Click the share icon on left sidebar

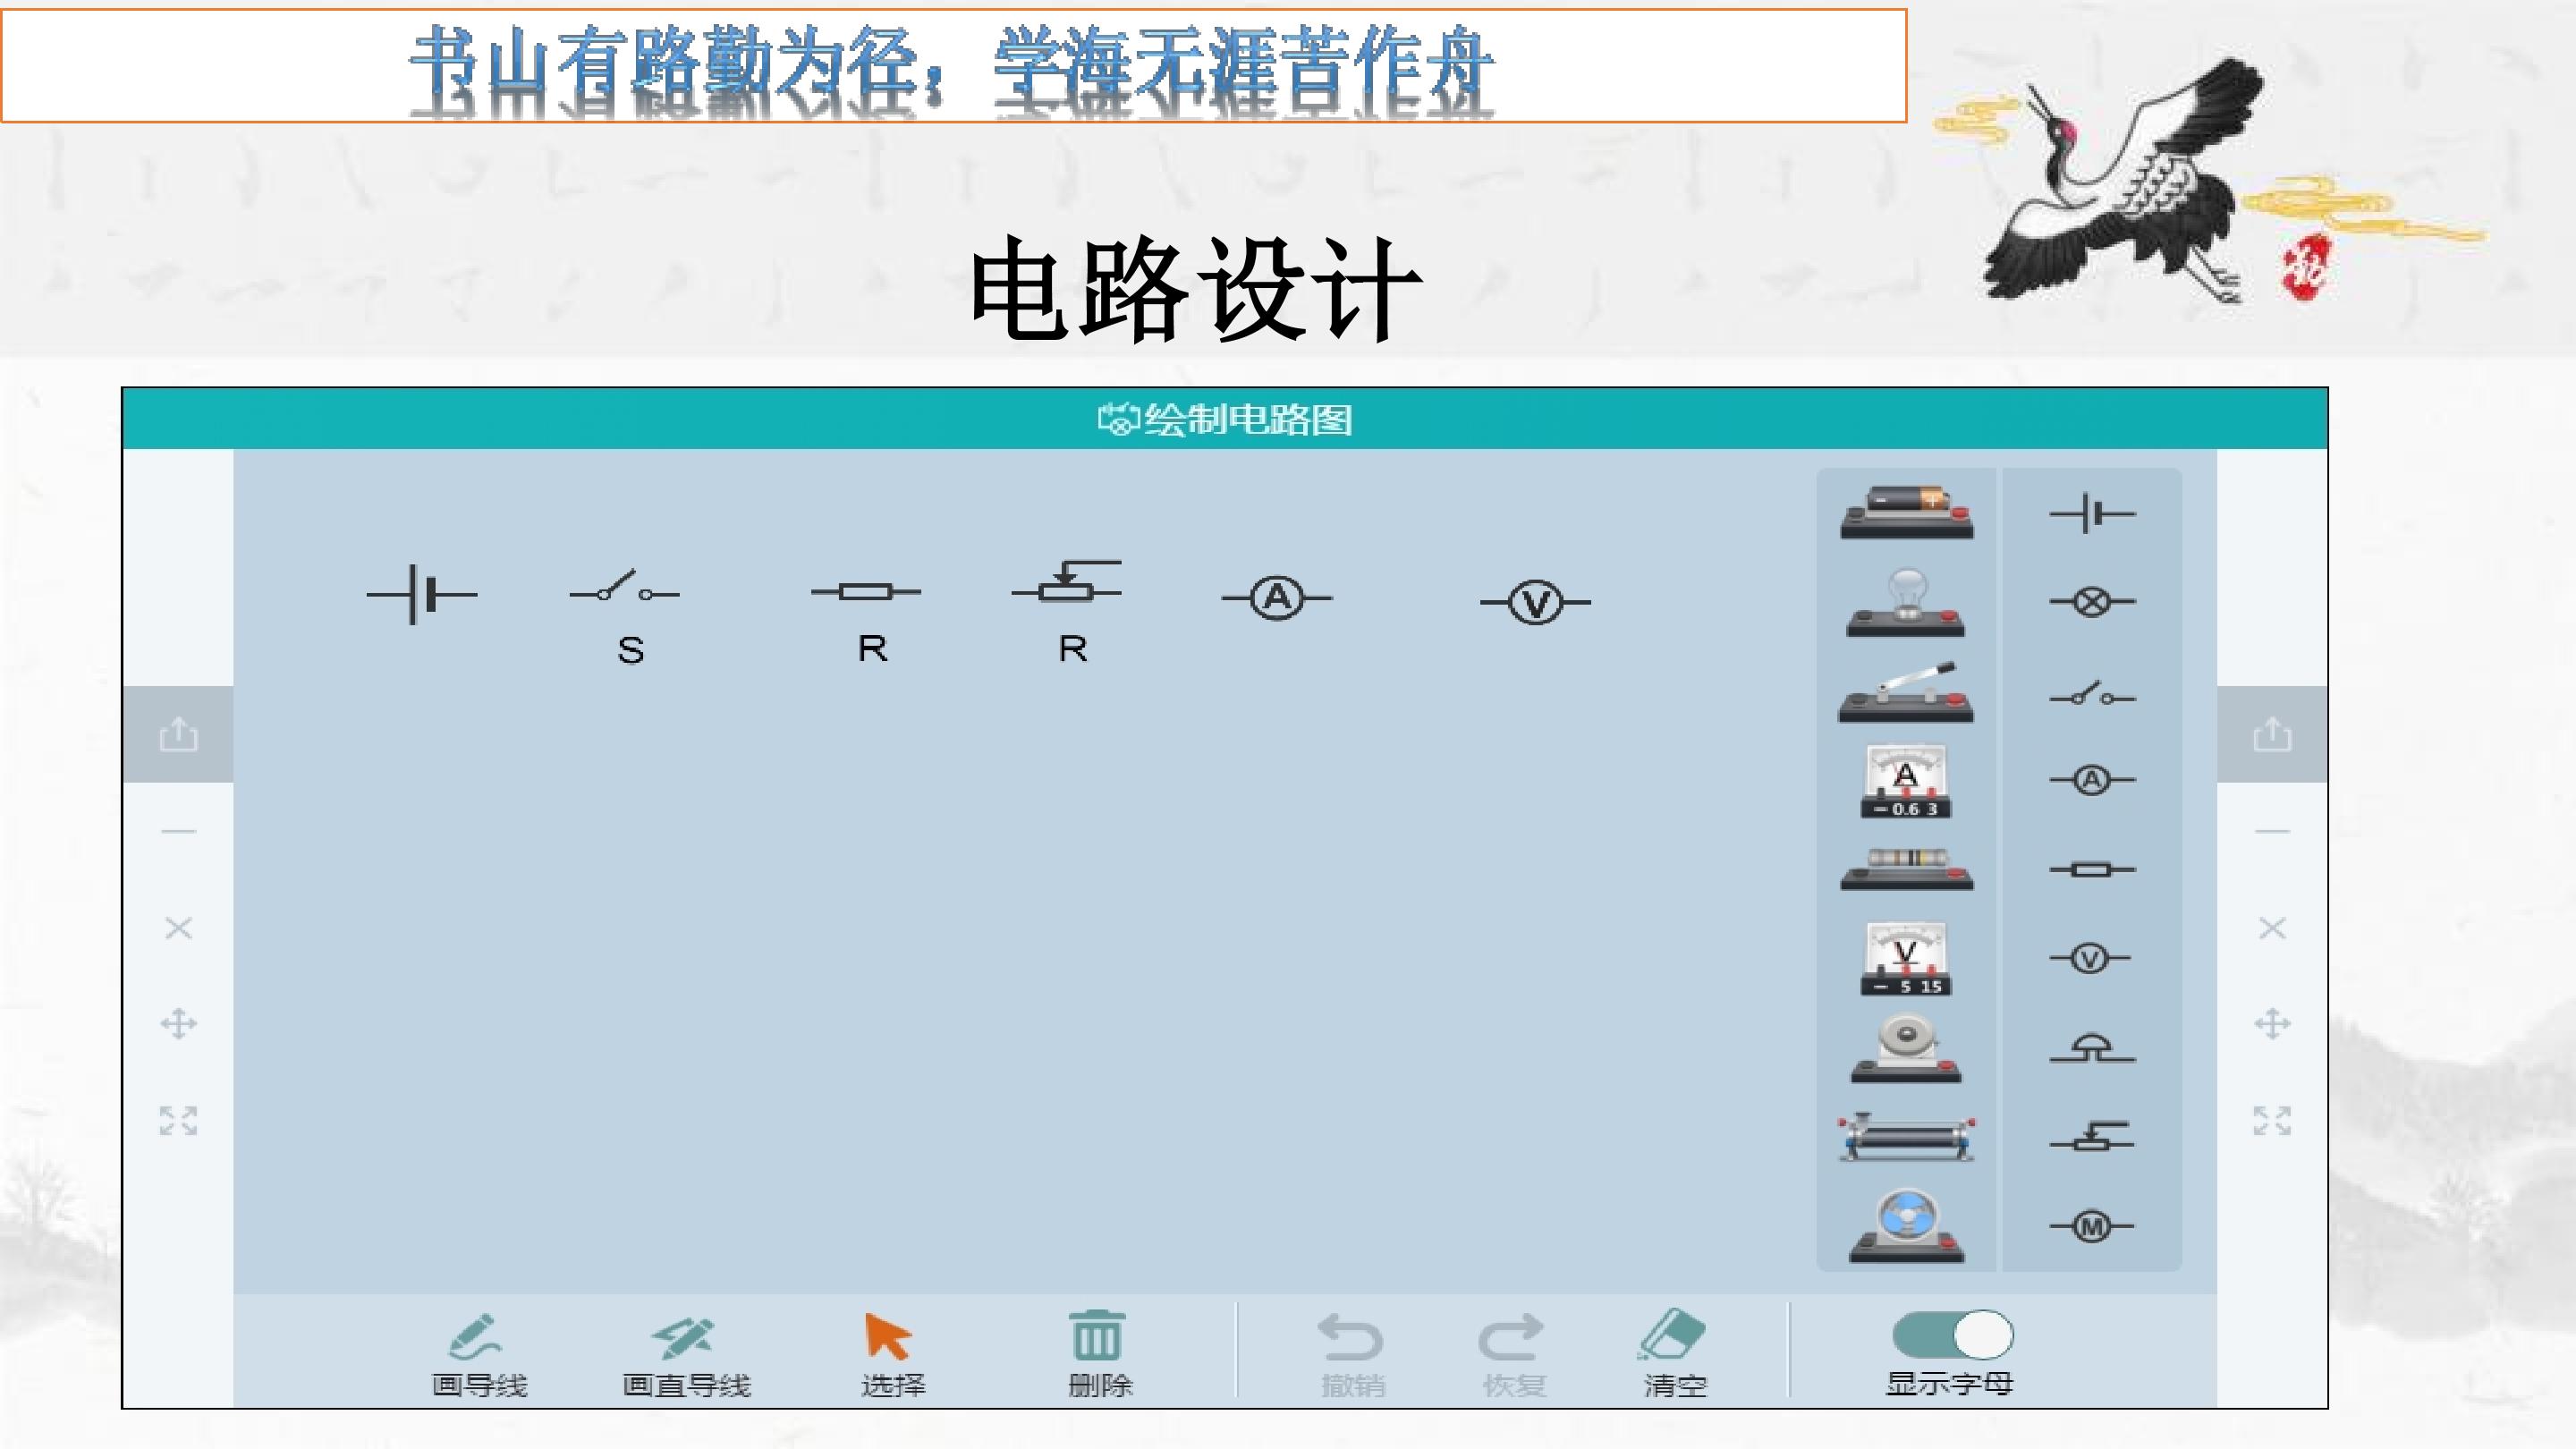point(179,734)
